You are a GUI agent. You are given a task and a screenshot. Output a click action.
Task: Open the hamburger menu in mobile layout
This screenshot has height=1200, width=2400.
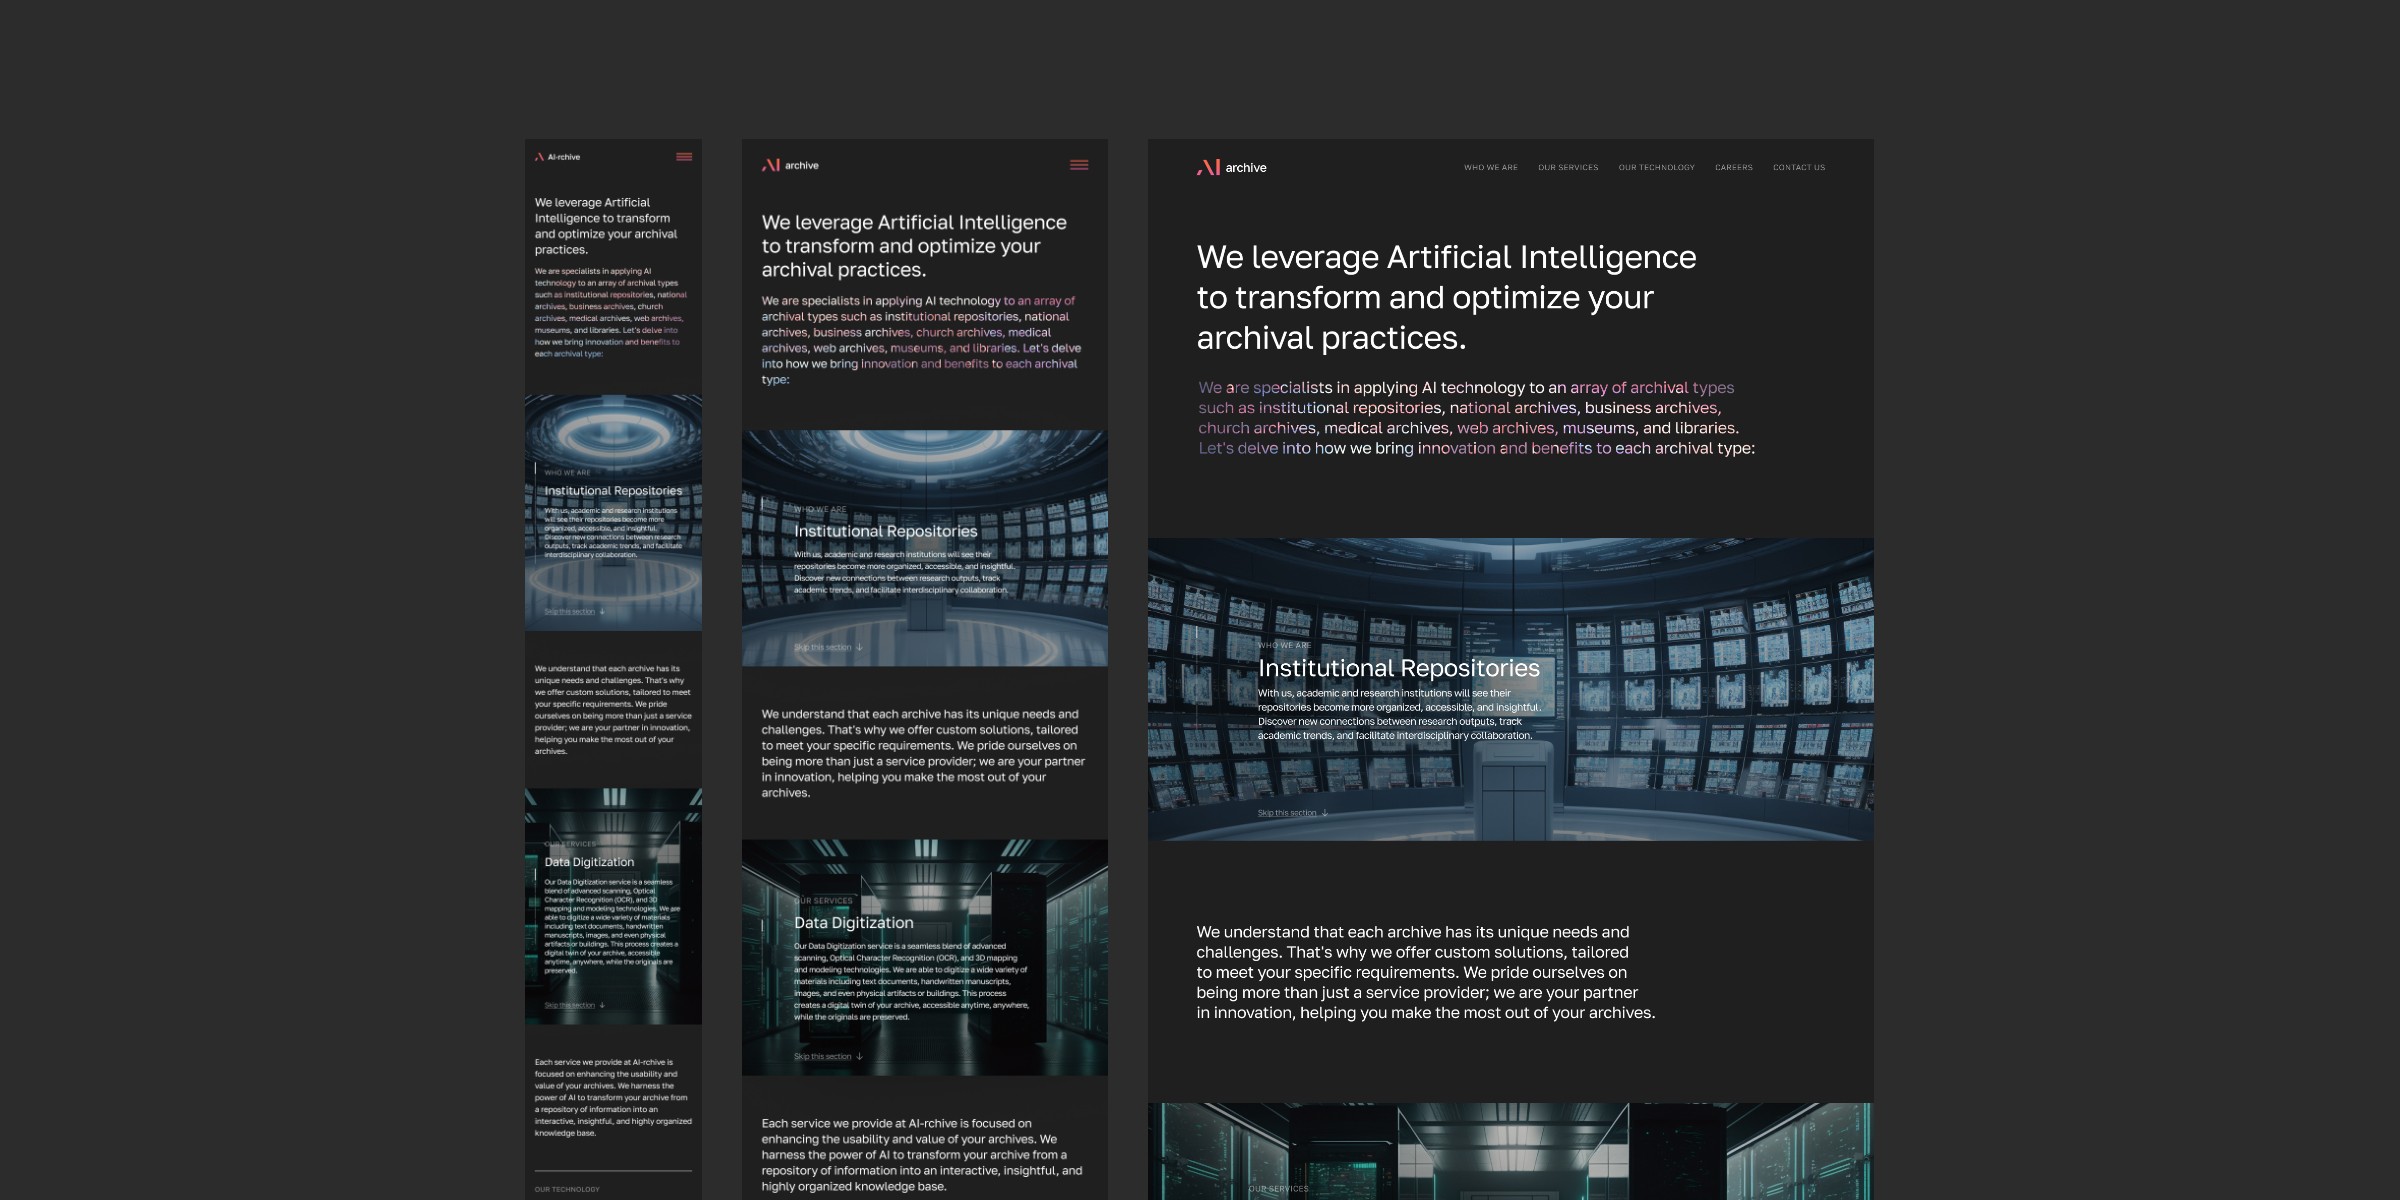pyautogui.click(x=684, y=157)
